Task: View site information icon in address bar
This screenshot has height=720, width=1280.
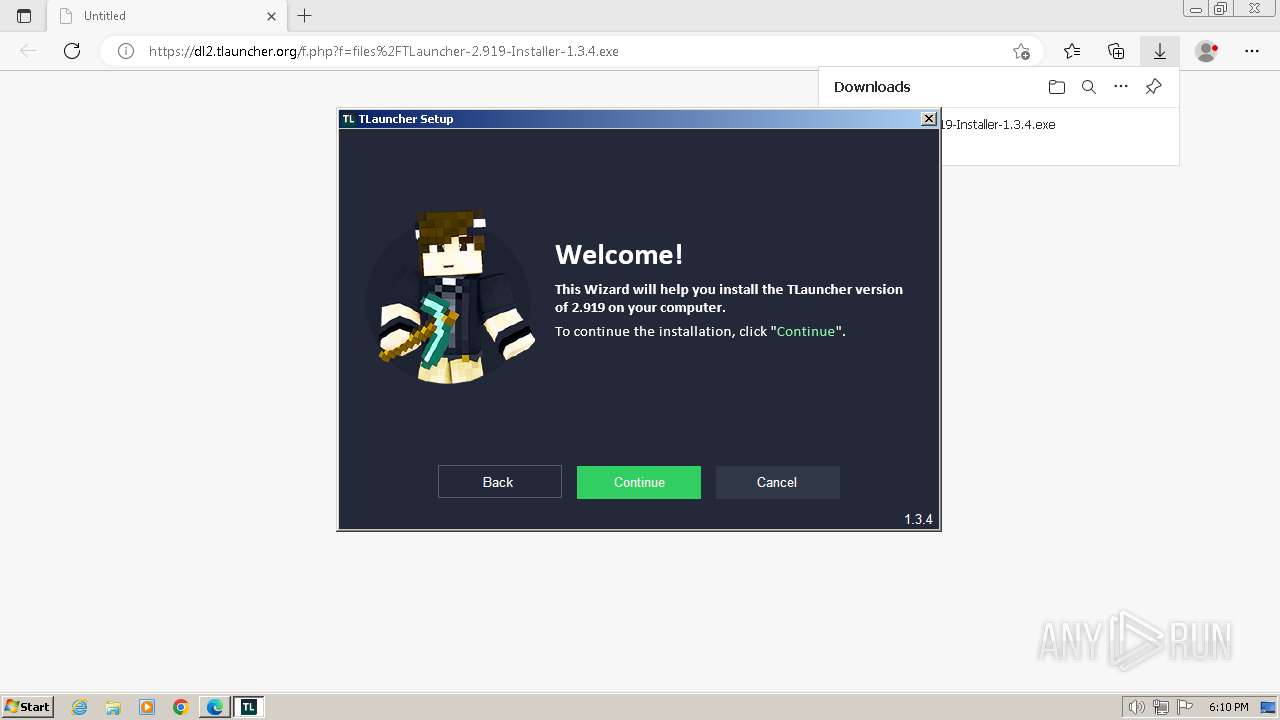Action: coord(126,51)
